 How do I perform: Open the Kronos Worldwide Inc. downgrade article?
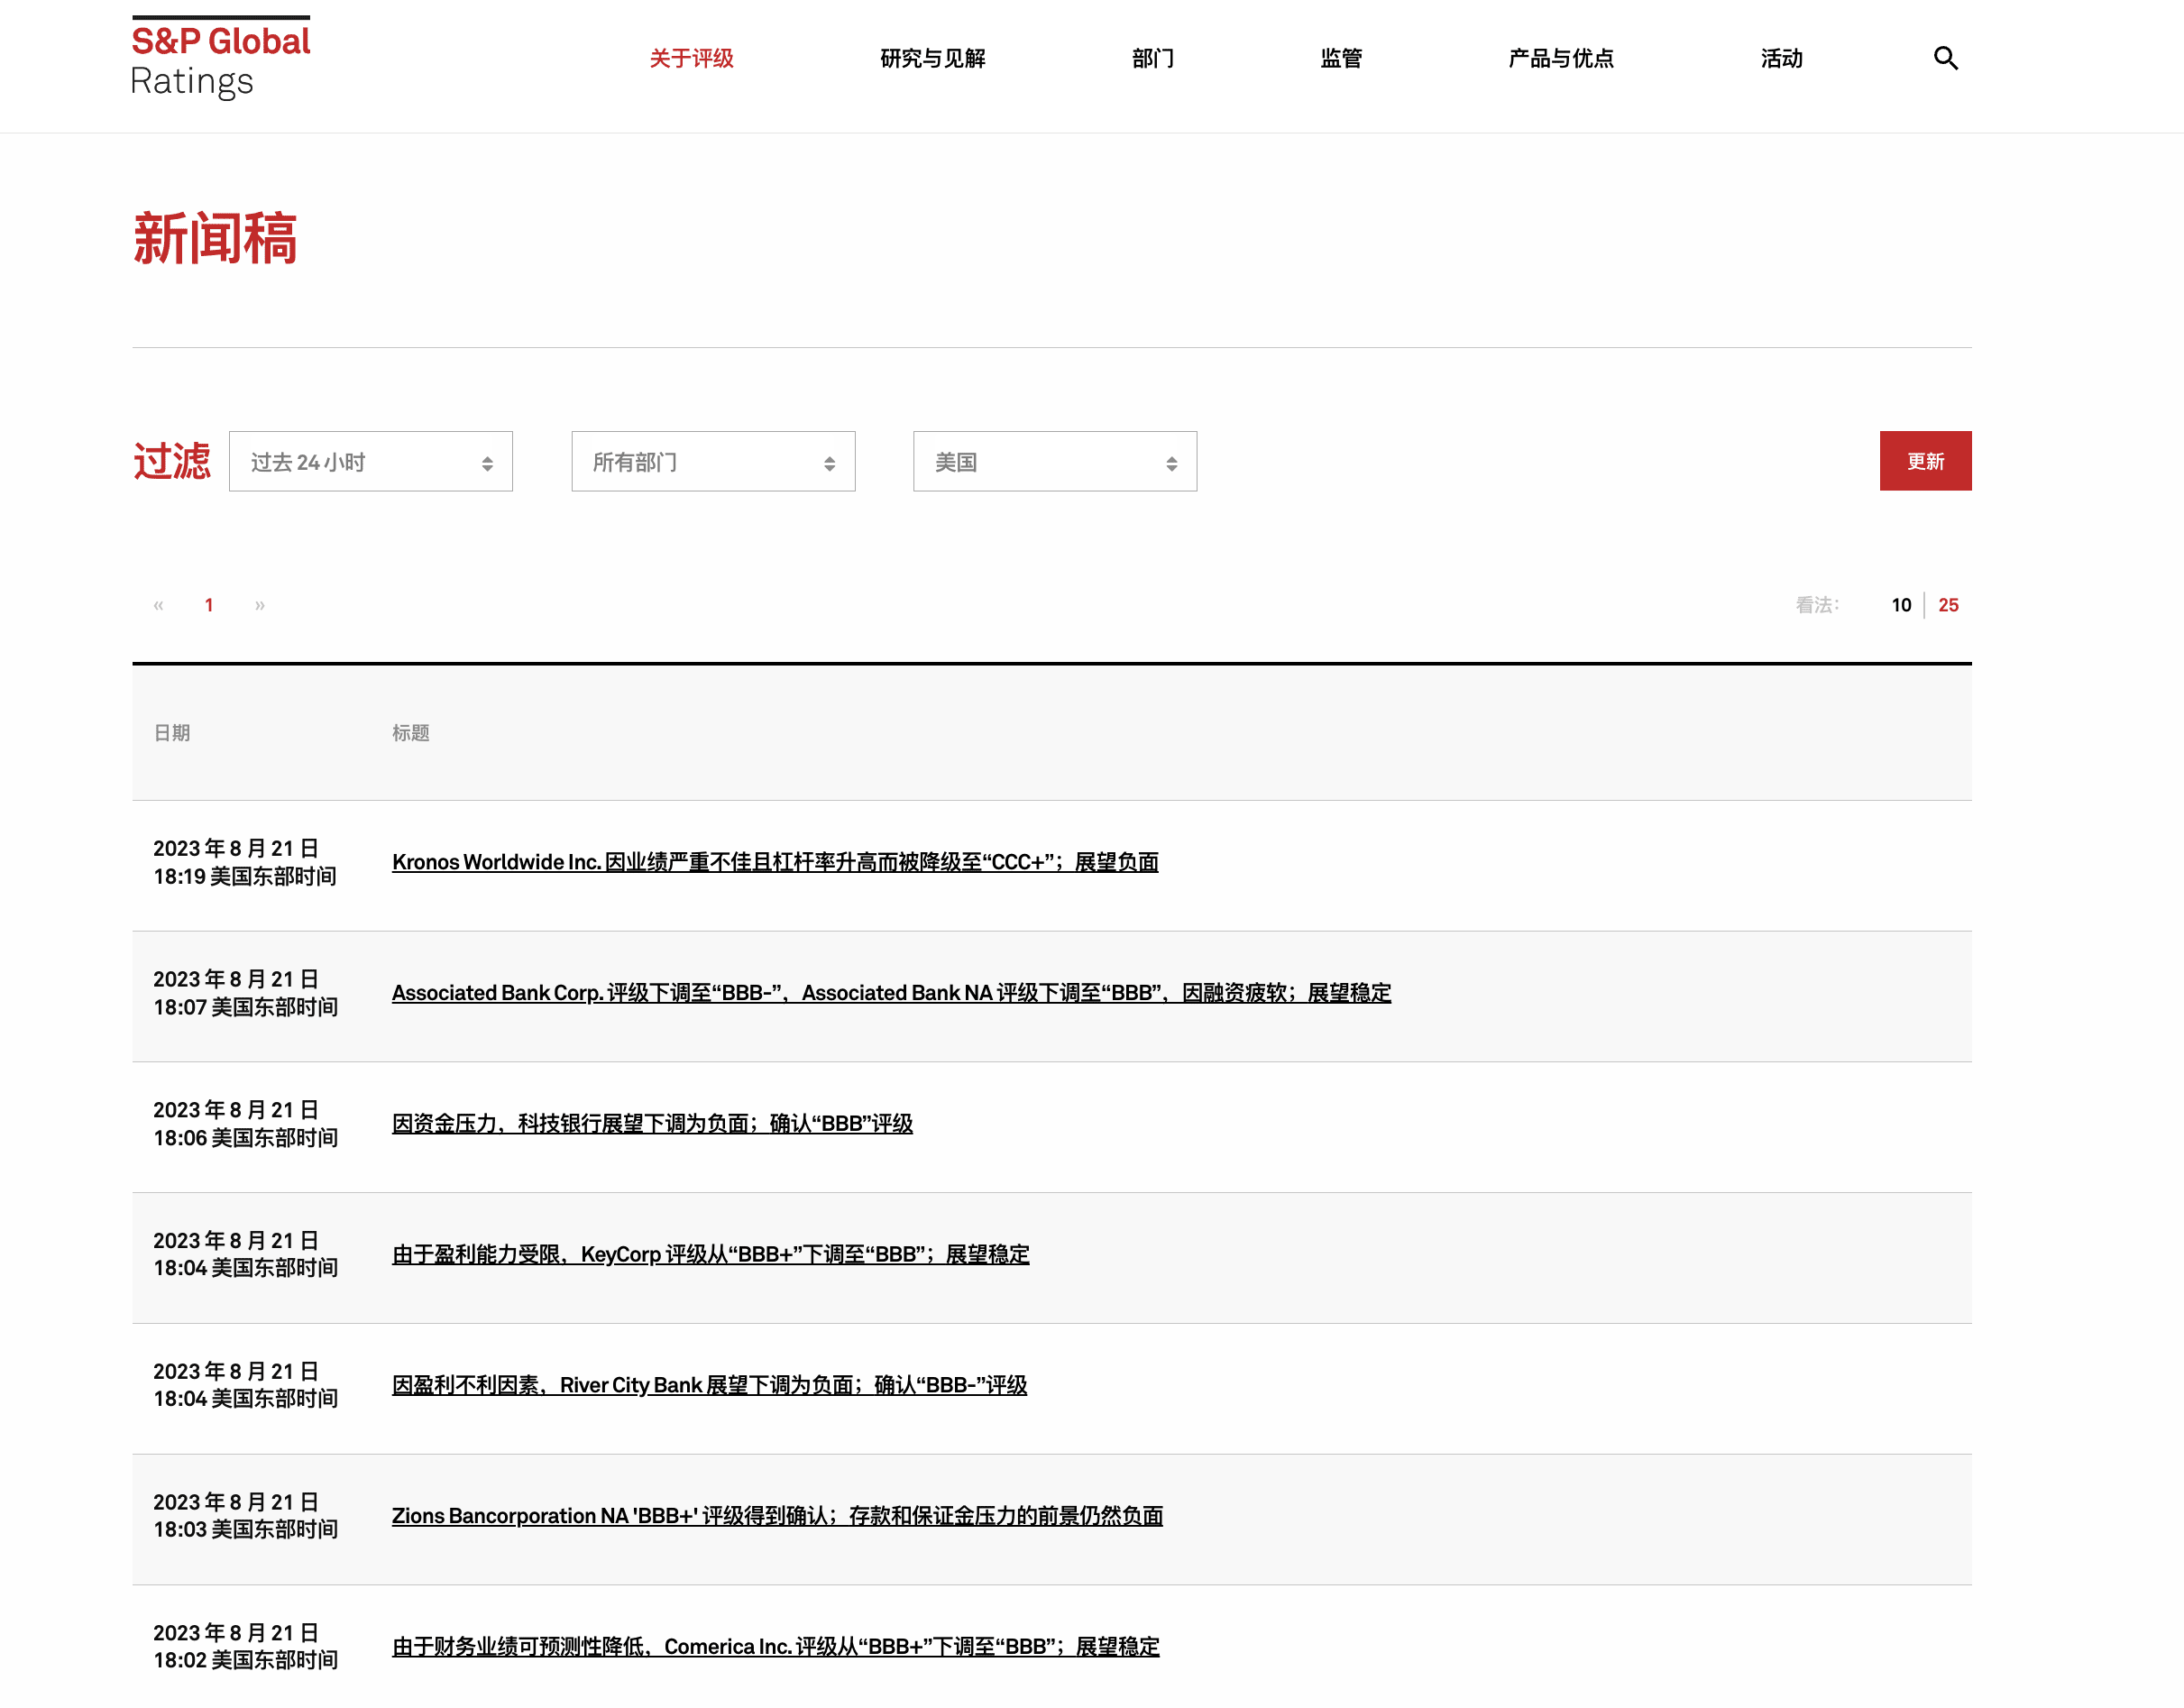(774, 862)
